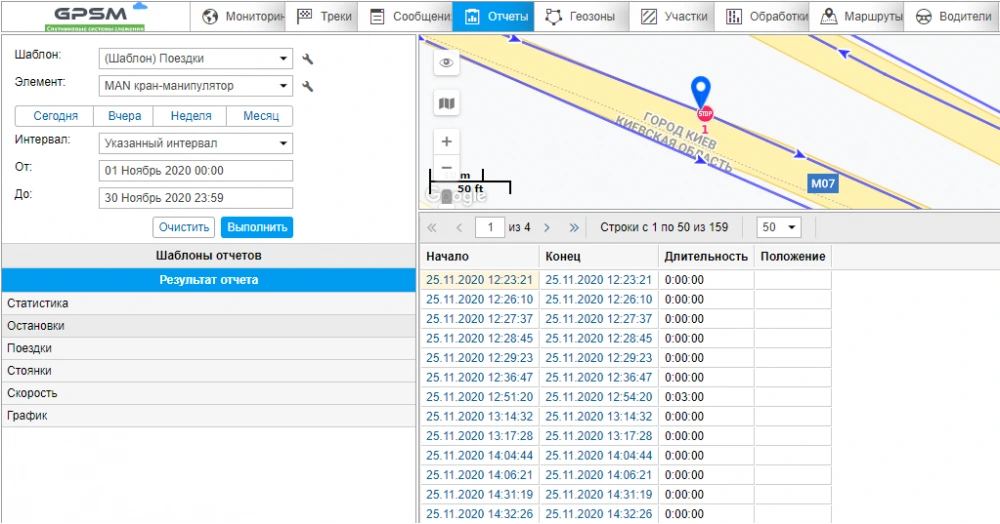Image resolution: width=1000 pixels, height=524 pixels.
Task: Toggle map visibility with the eye icon
Action: 446,64
